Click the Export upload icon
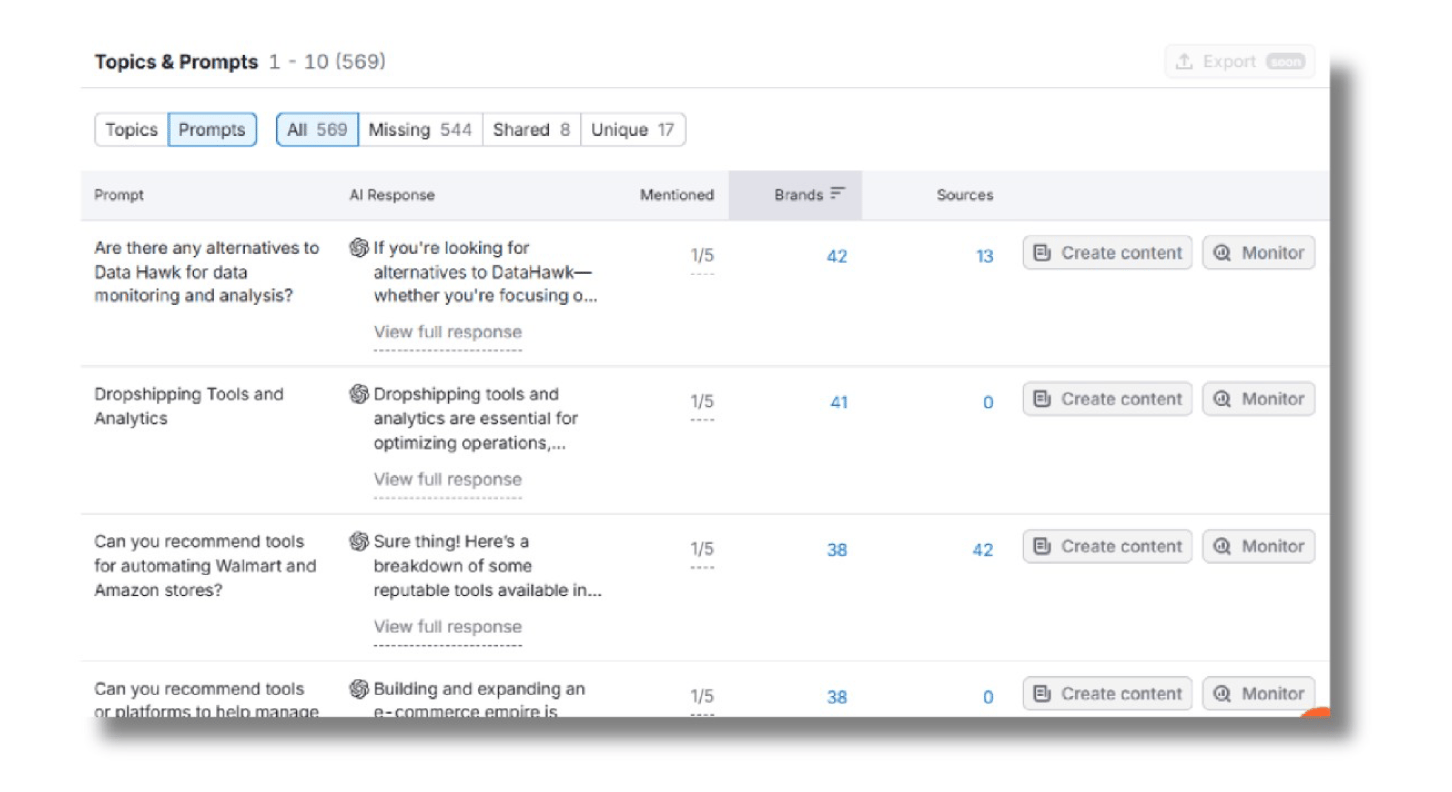 pyautogui.click(x=1184, y=62)
